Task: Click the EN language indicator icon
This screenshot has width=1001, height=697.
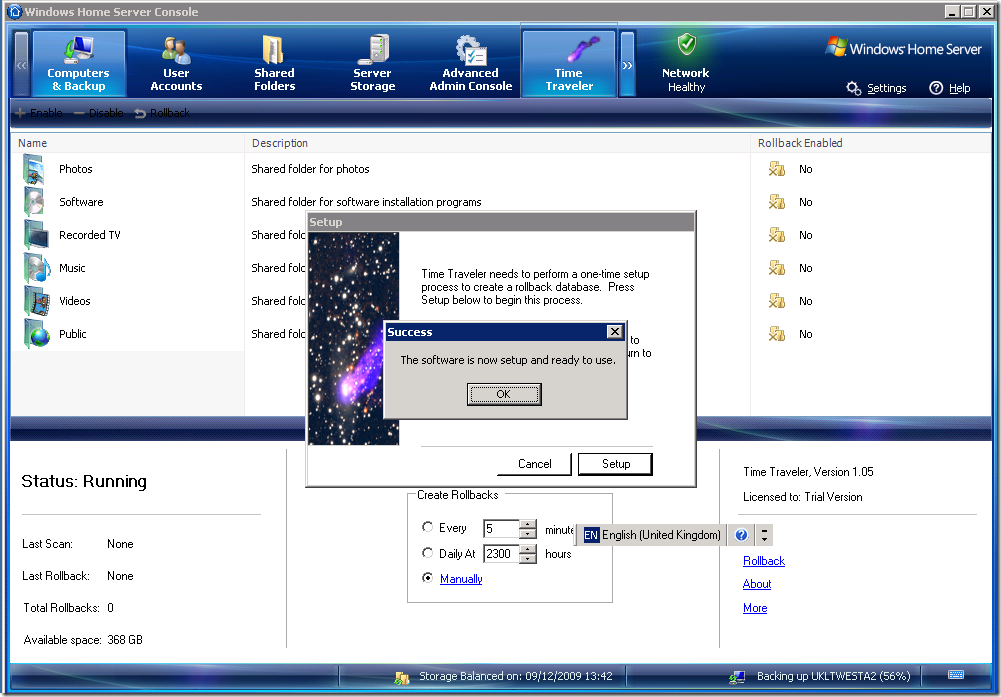Action: [x=591, y=535]
